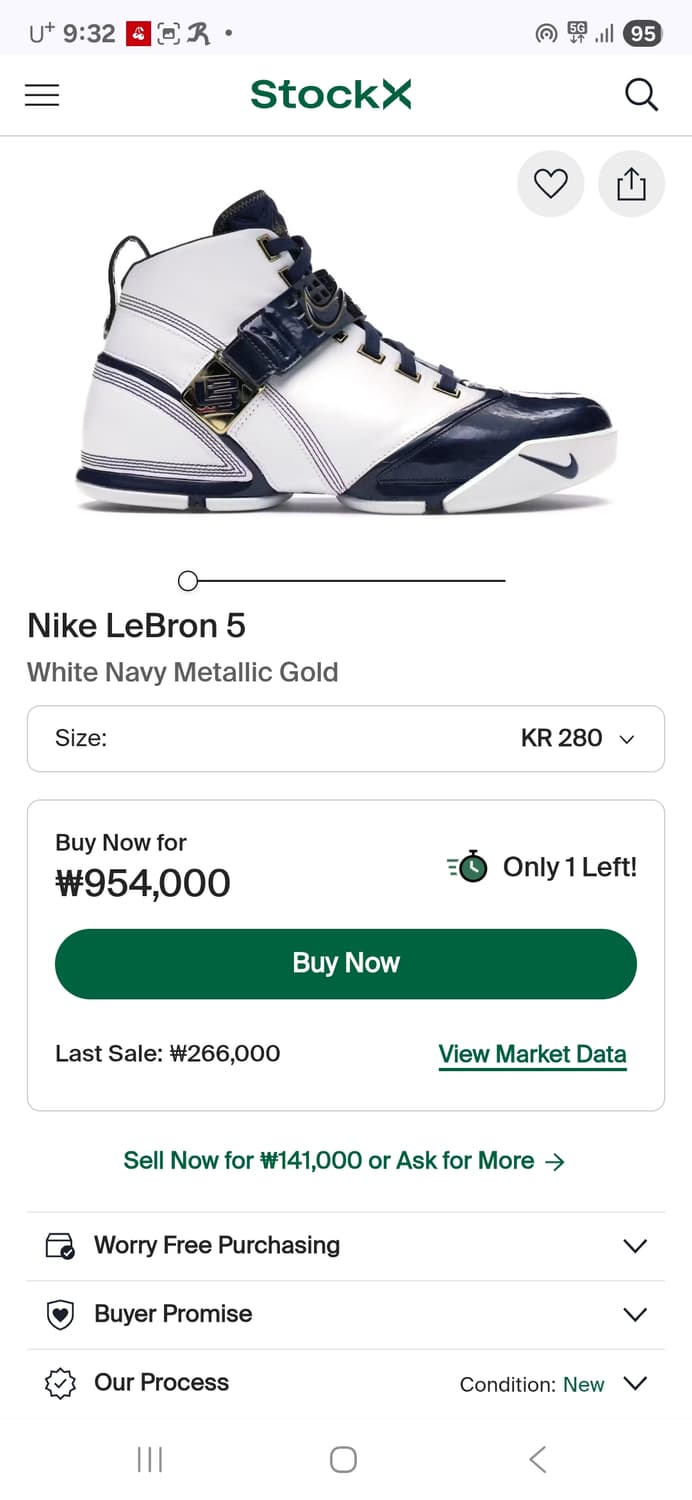
Task: Tap the share icon
Action: tap(631, 184)
